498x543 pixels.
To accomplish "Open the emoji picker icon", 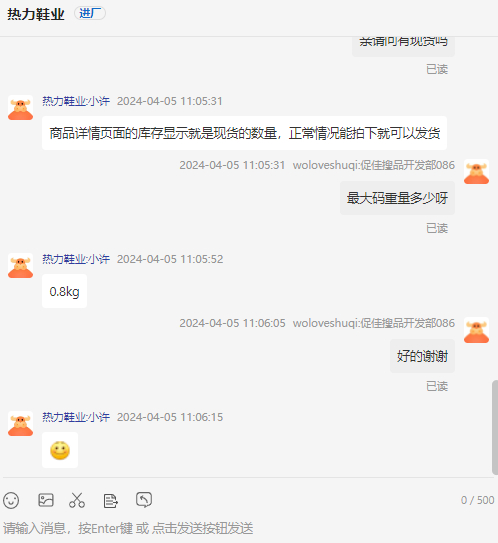I will (x=11, y=500).
